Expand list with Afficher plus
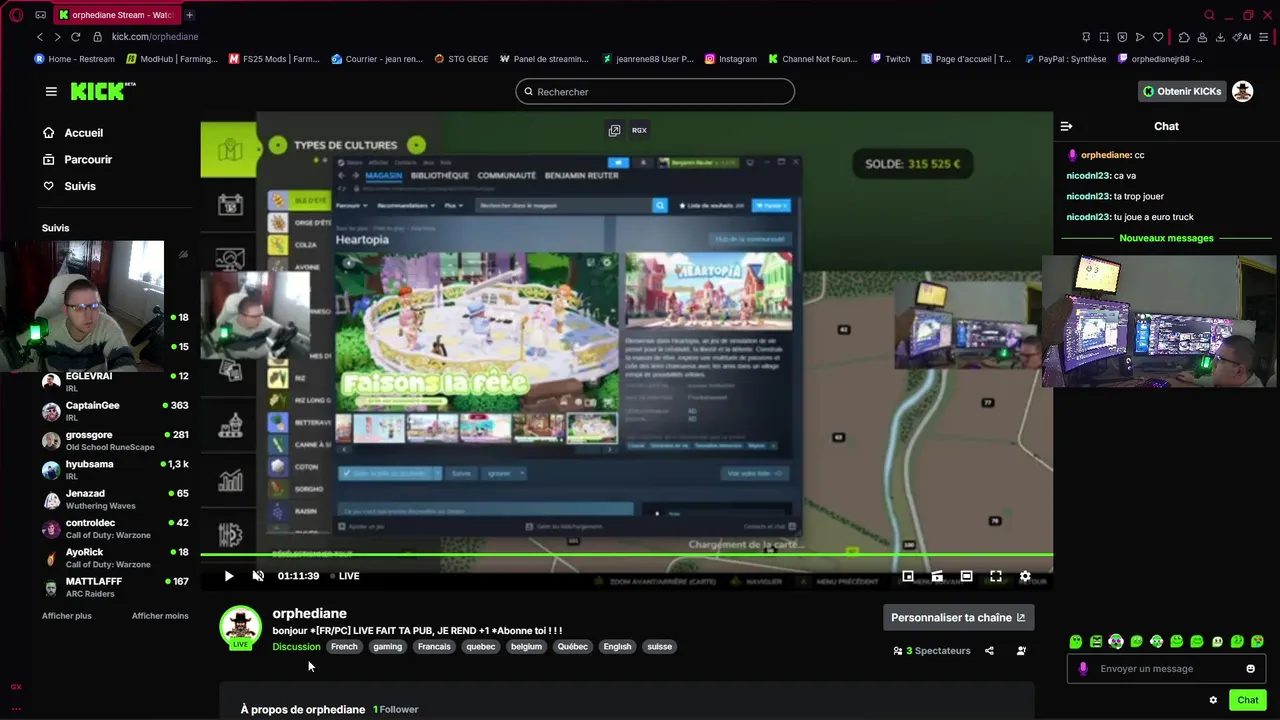Screen dimensions: 1280x720 tap(66, 616)
